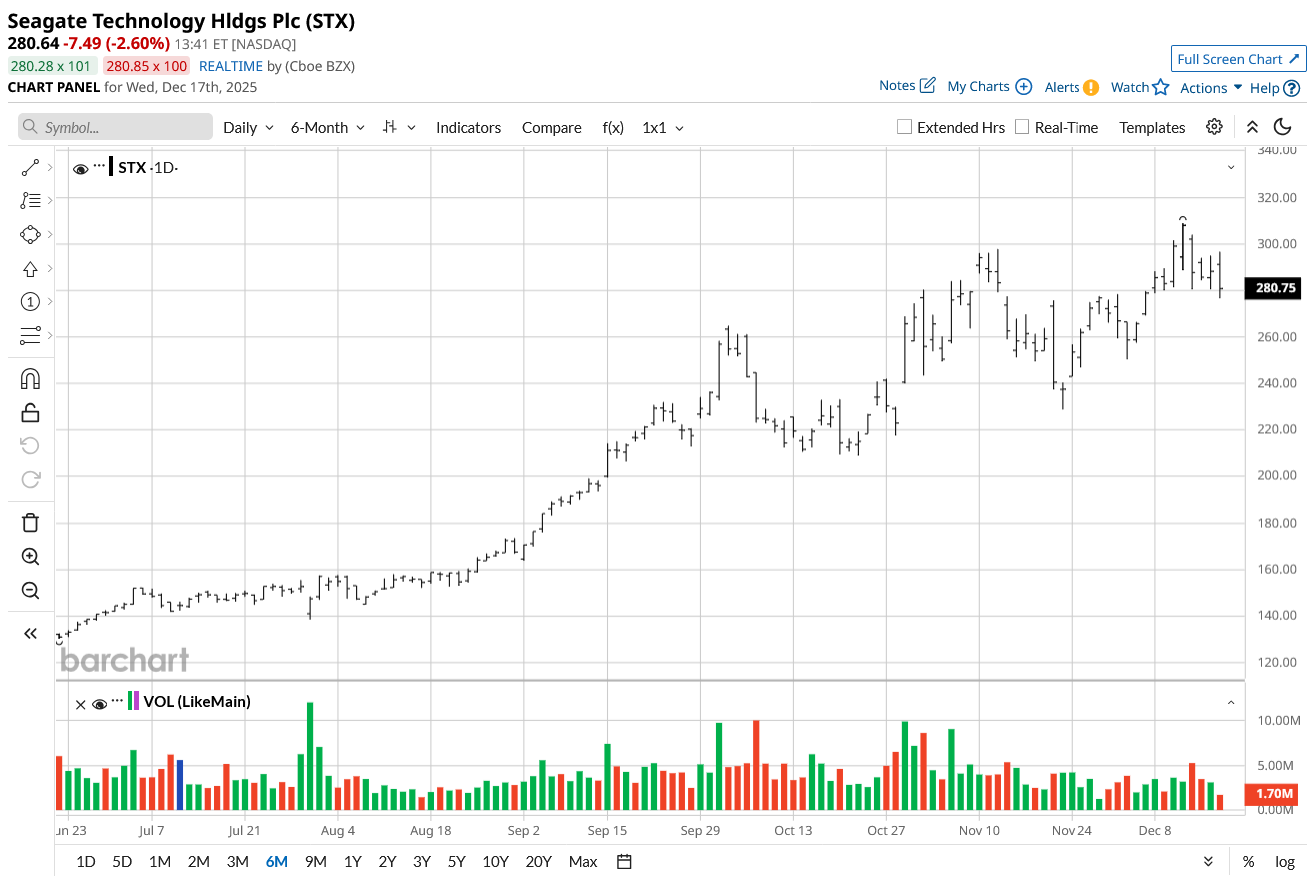
Task: Open the VOL indicator three-dot menu
Action: click(x=117, y=701)
